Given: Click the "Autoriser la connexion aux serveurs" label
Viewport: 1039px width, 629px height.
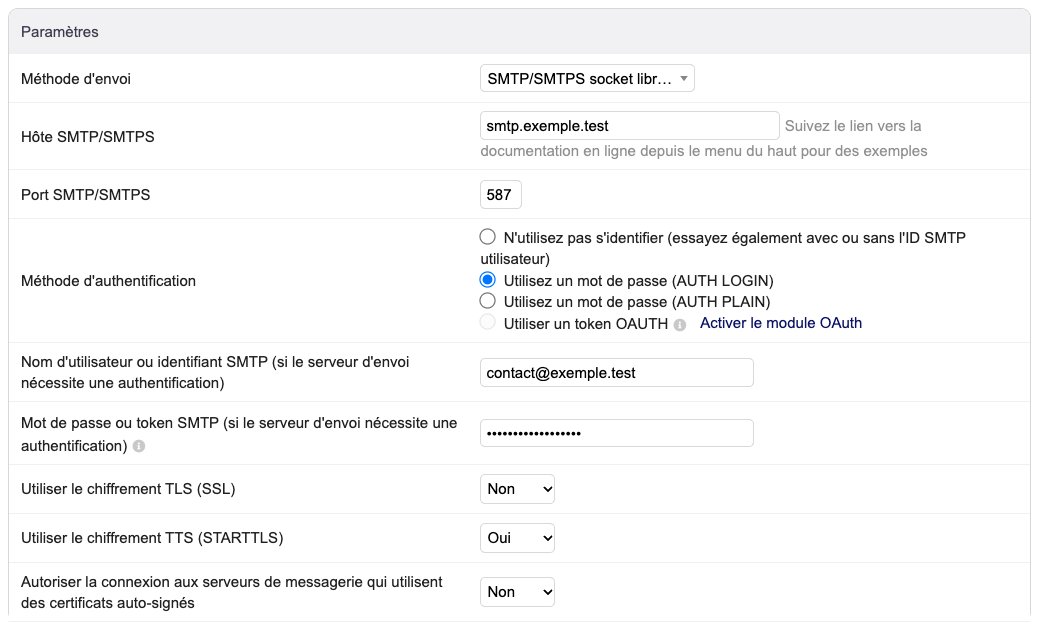Looking at the screenshot, I should 232,593.
